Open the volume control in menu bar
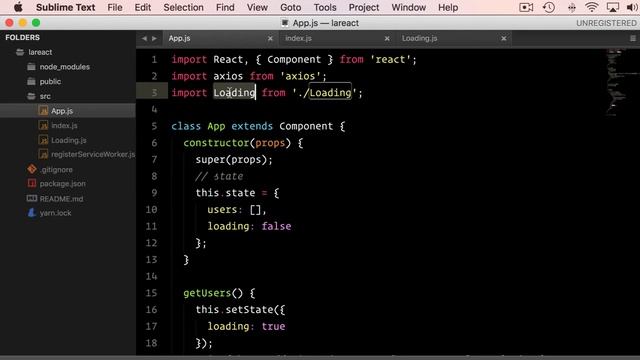The height and width of the screenshot is (360, 640). [x=632, y=7]
